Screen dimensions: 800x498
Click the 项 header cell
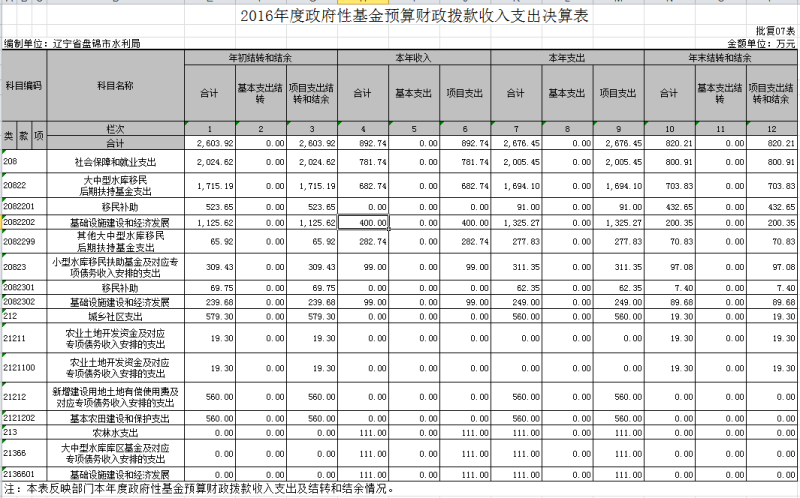[39, 136]
